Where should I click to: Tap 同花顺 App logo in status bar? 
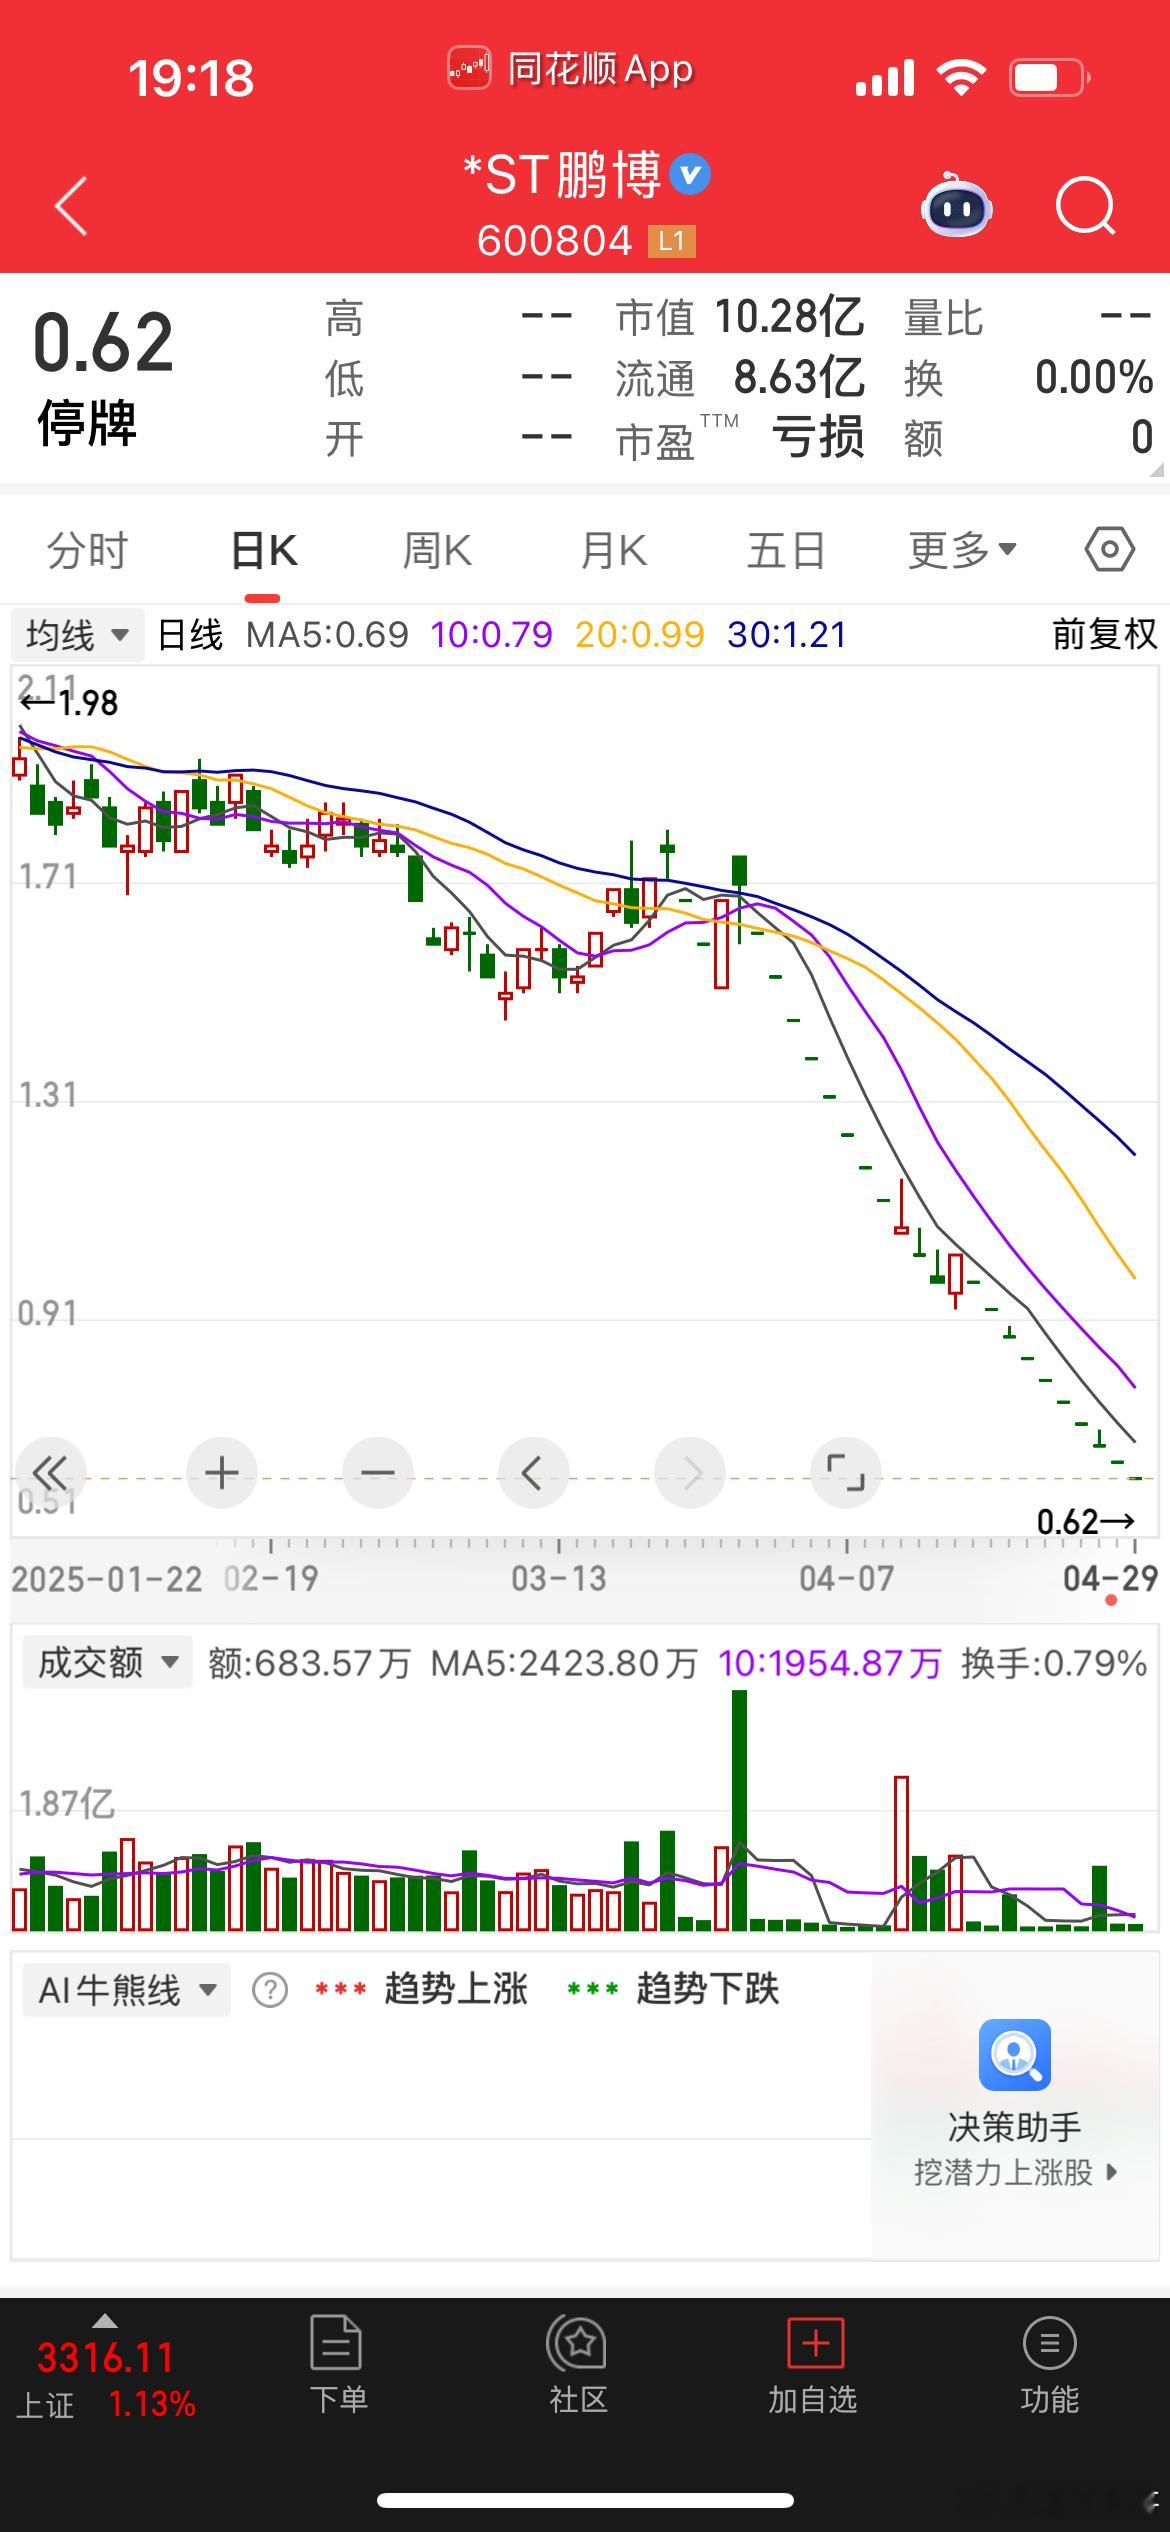tap(469, 69)
